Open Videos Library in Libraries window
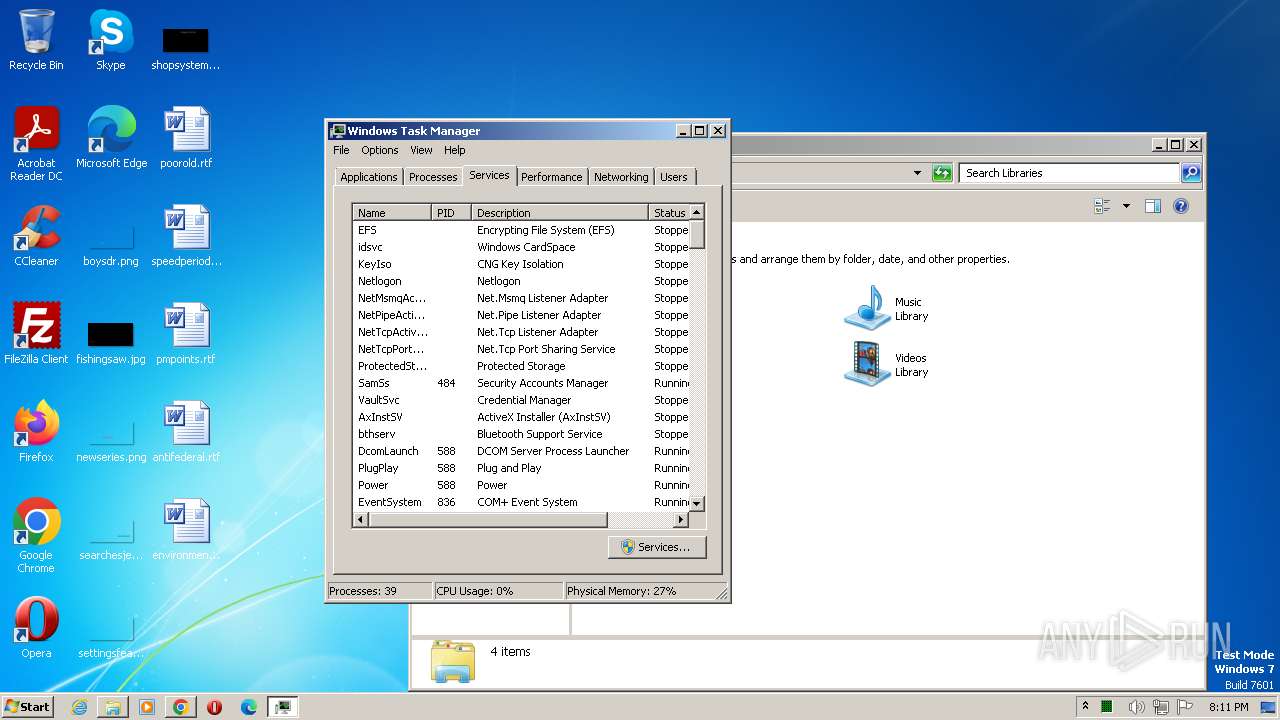The height and width of the screenshot is (720, 1280). (x=888, y=364)
